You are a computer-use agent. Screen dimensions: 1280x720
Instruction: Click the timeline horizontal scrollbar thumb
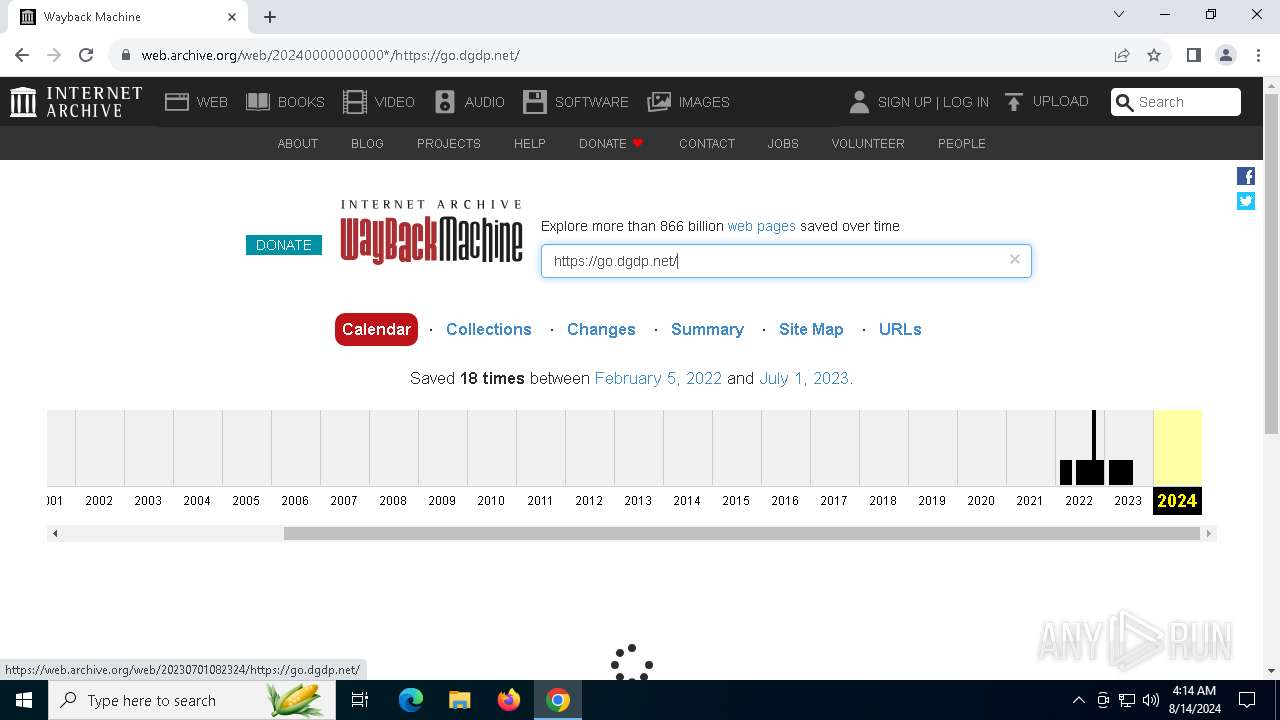click(741, 533)
